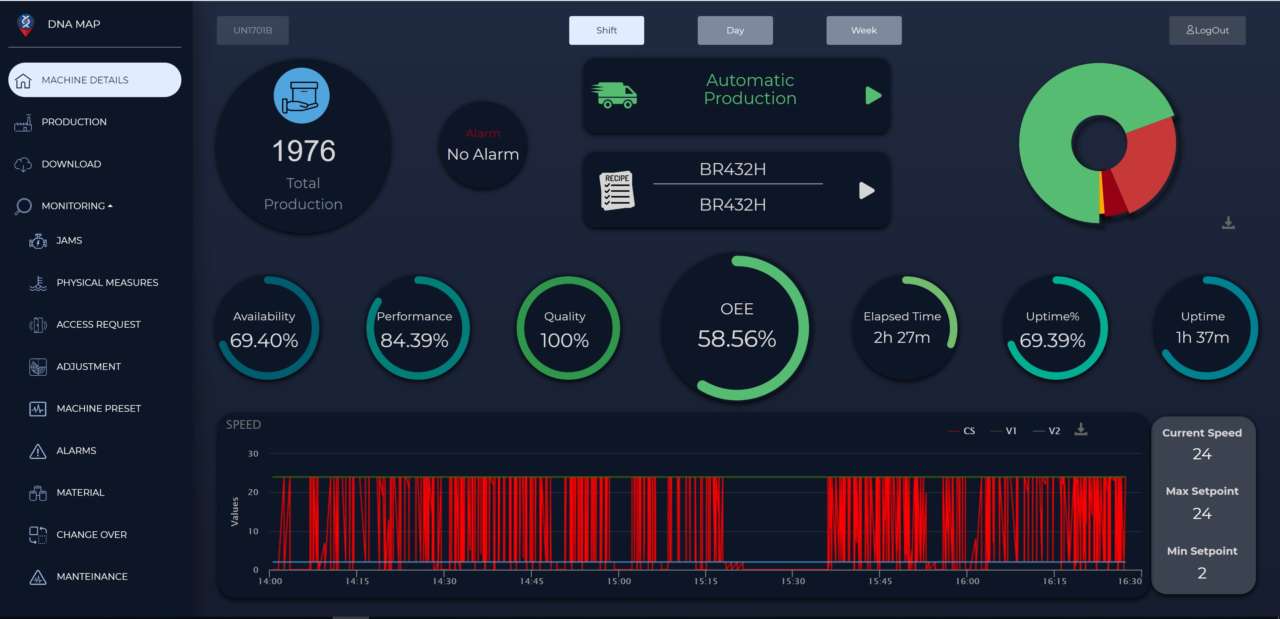
Task: Expand the BR432H recipe arrow
Action: point(867,190)
